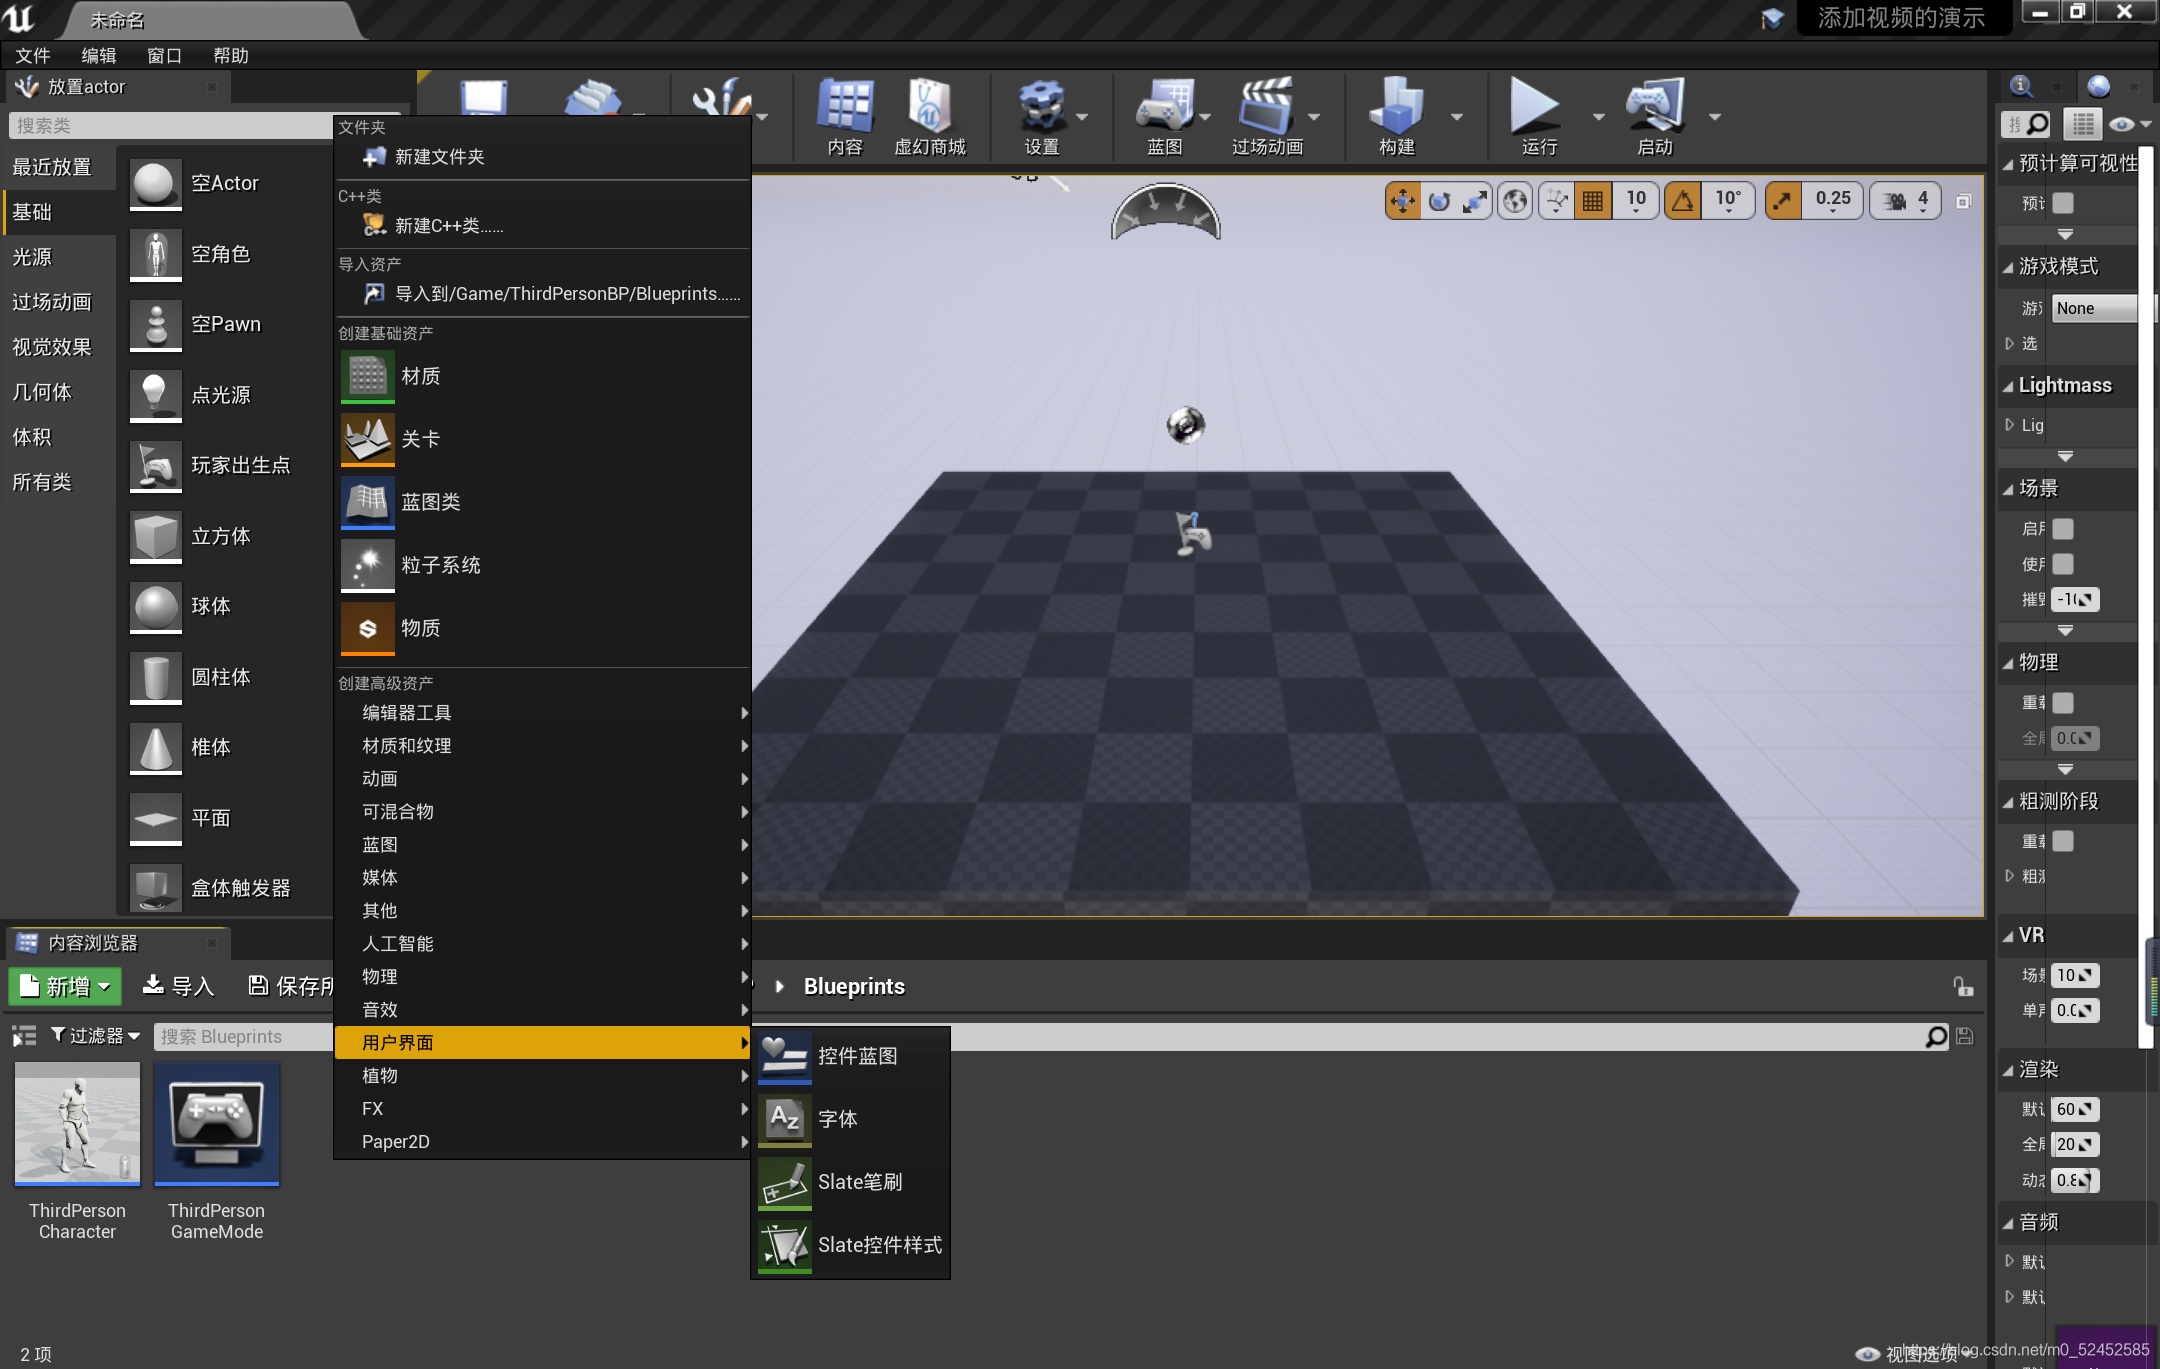Select 粒子系统 particle system icon

368,566
